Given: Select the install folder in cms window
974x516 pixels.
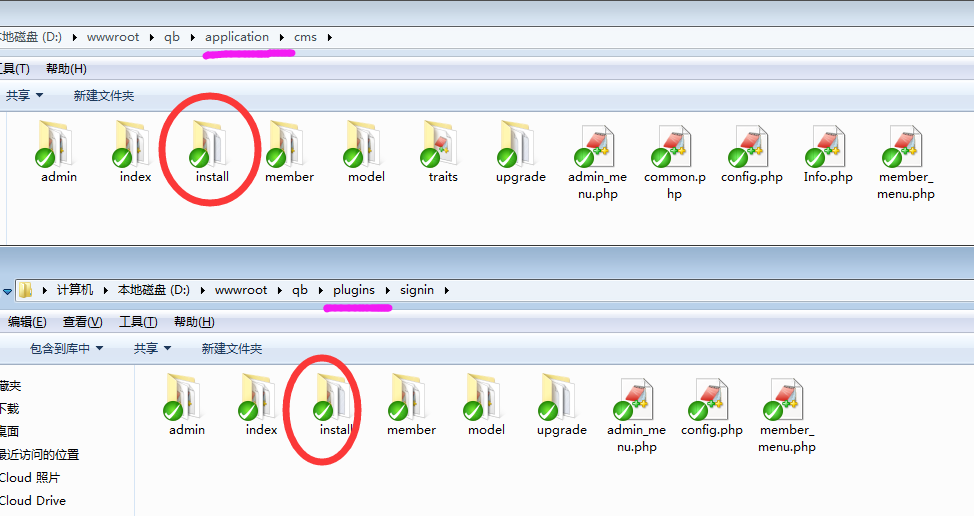Looking at the screenshot, I should pos(212,152).
